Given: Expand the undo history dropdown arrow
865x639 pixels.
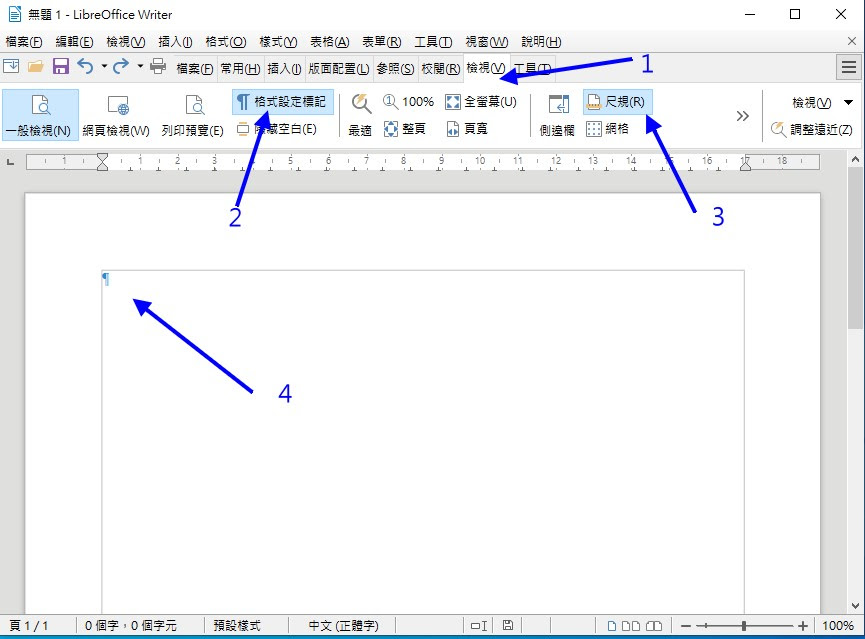Looking at the screenshot, I should pyautogui.click(x=104, y=66).
